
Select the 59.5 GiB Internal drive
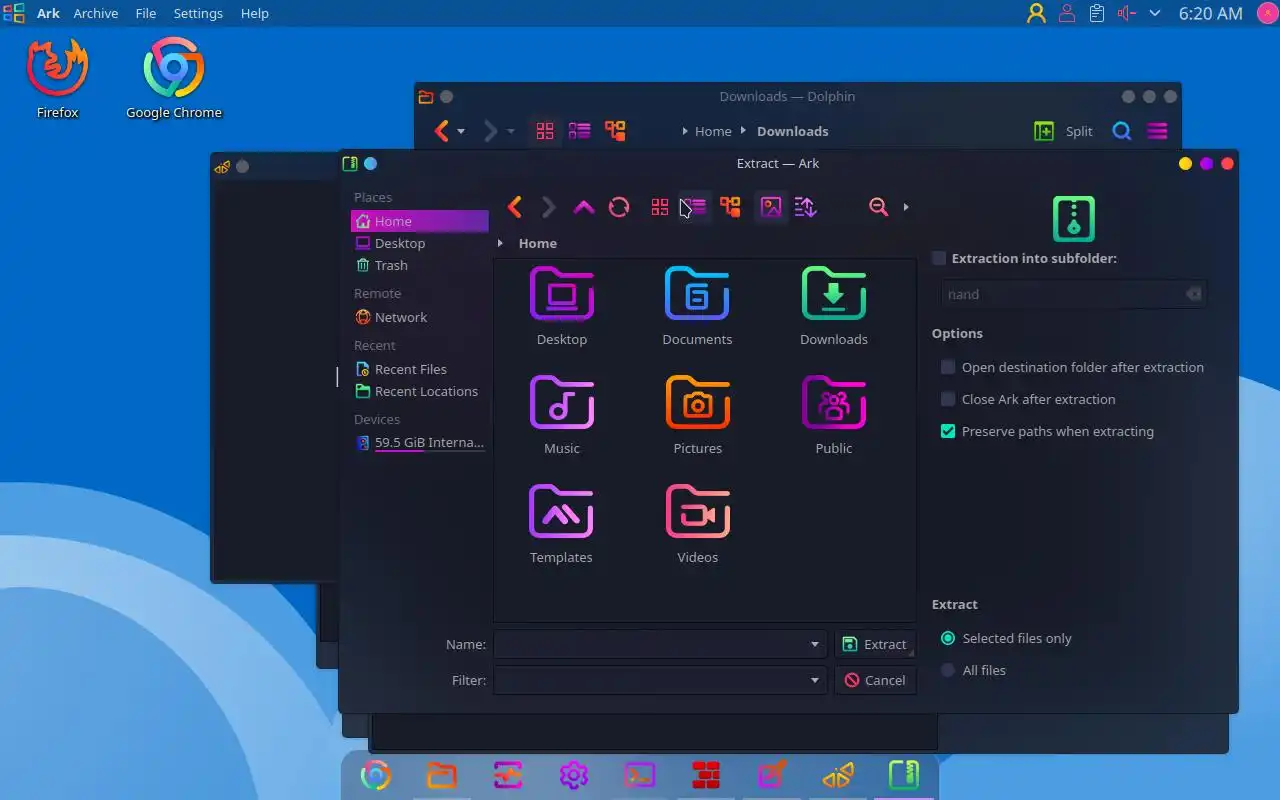(420, 443)
